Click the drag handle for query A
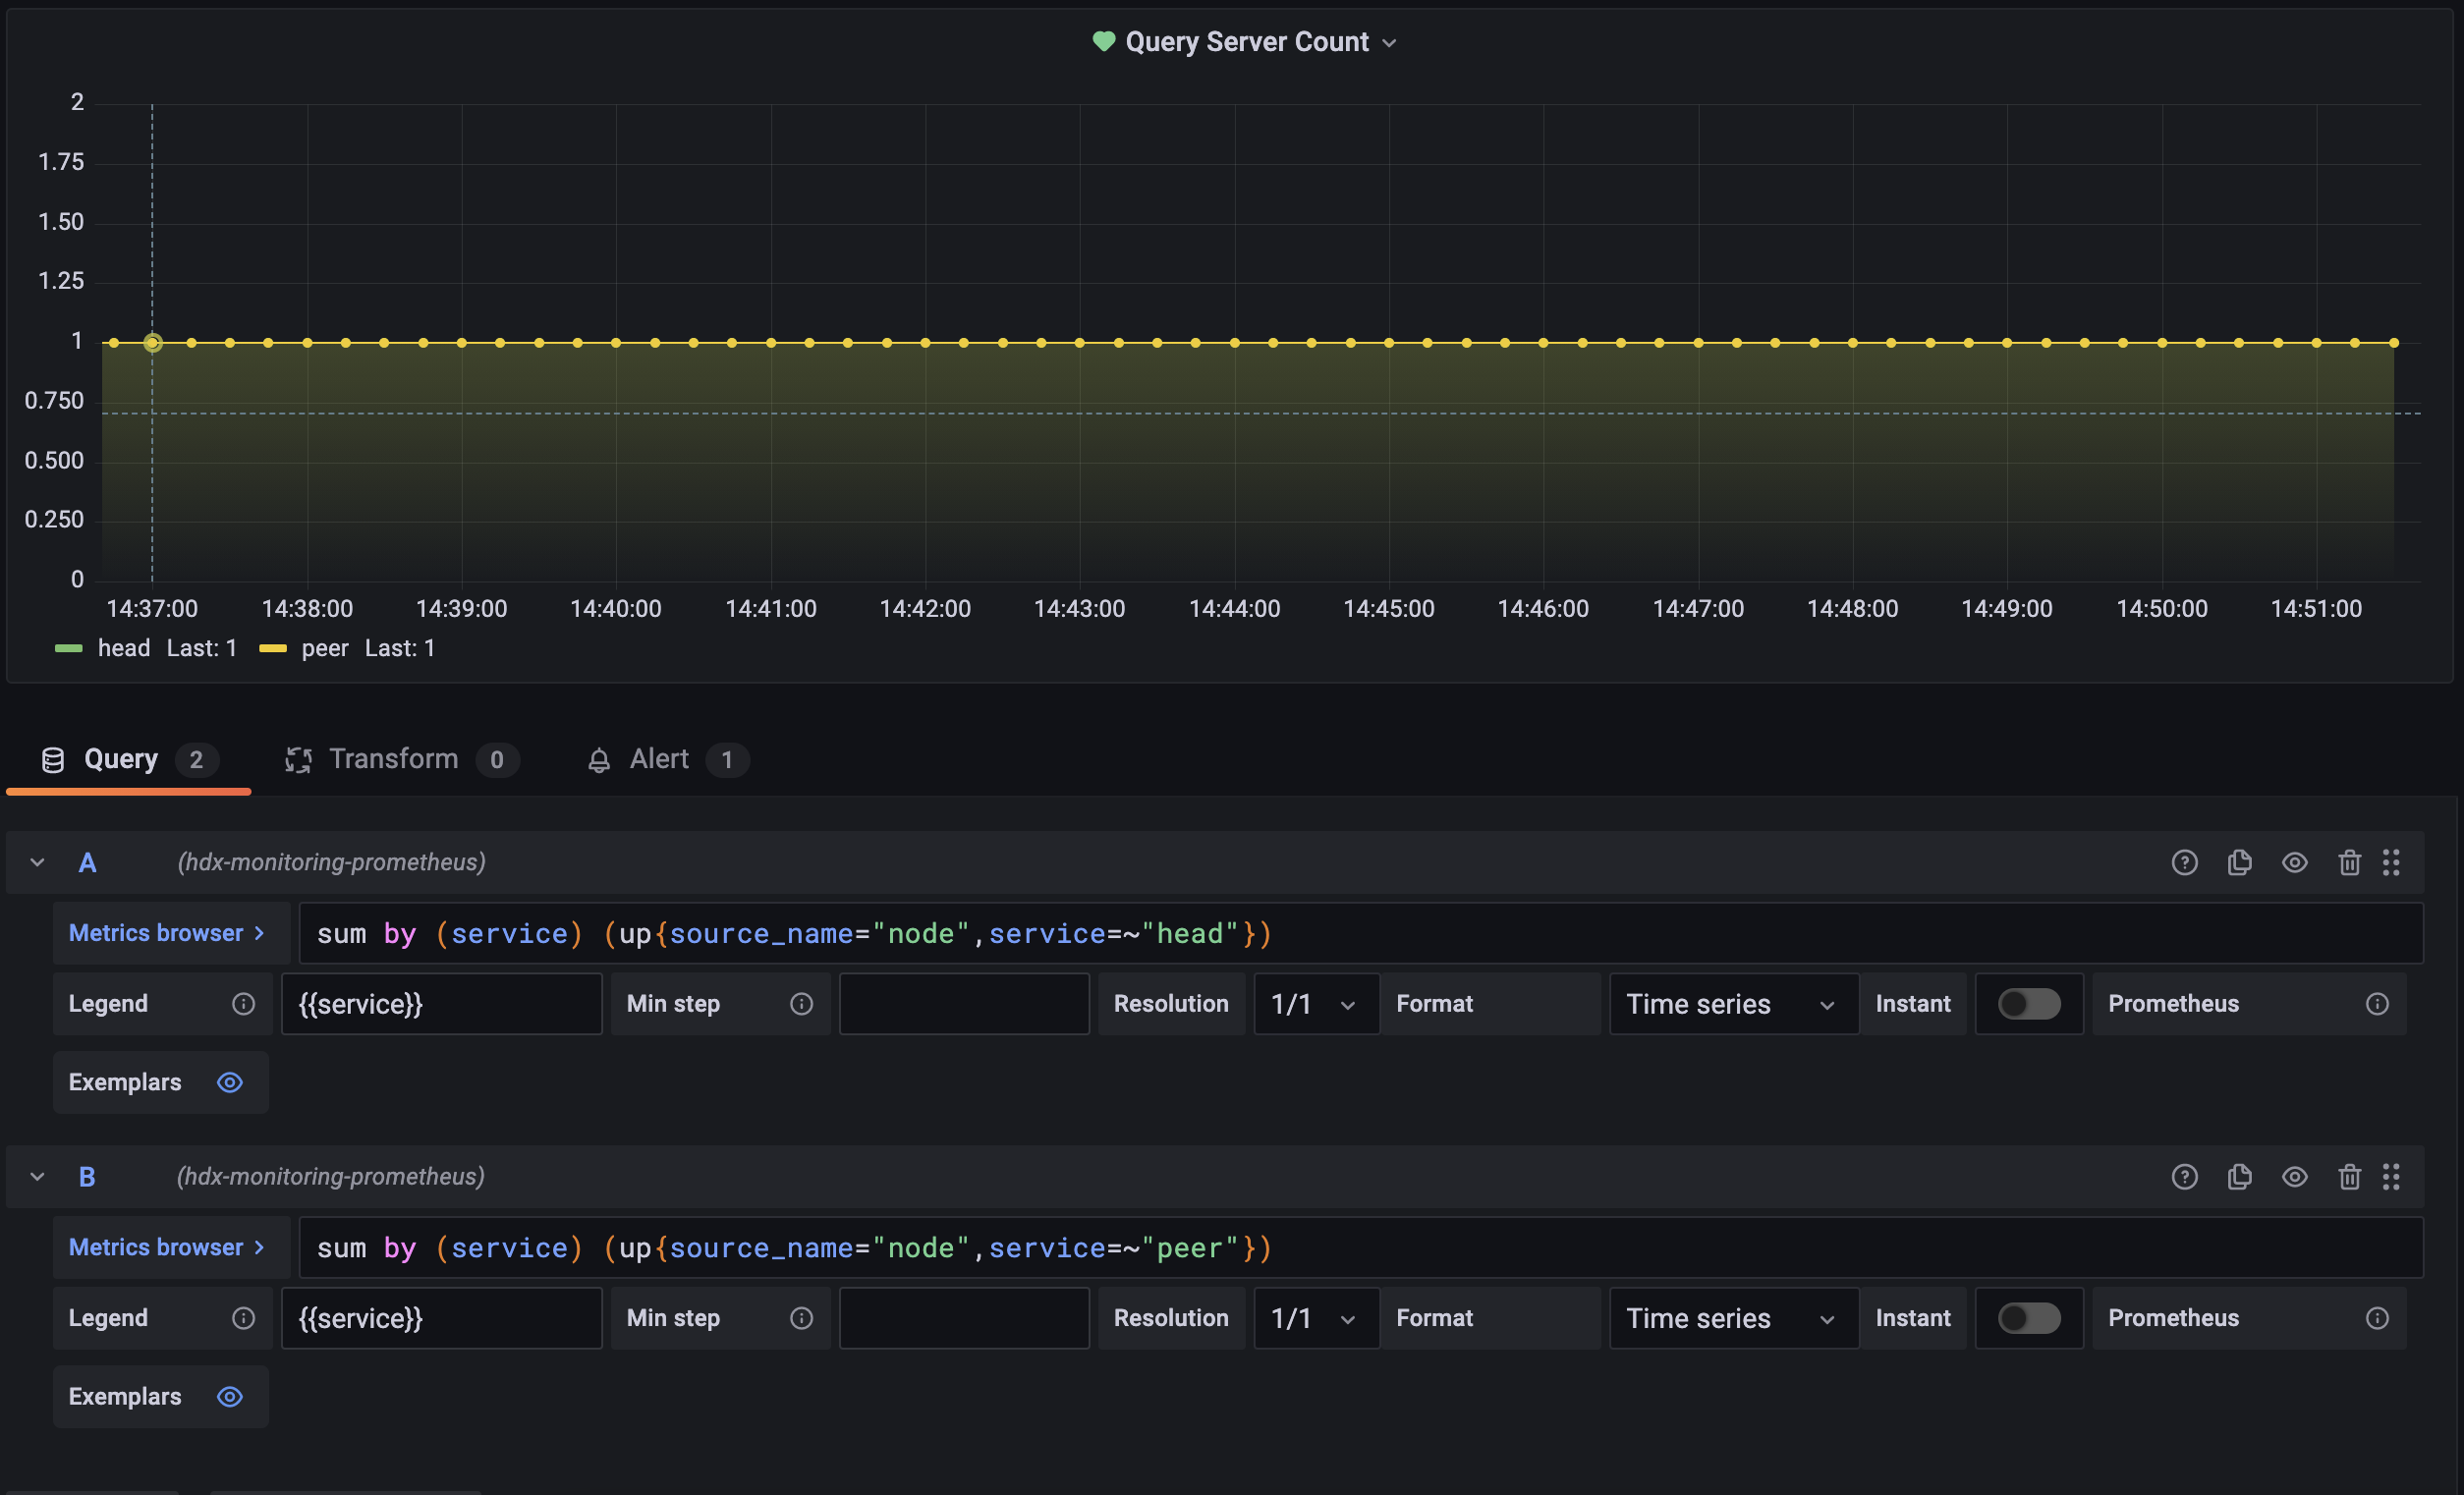 tap(2390, 862)
